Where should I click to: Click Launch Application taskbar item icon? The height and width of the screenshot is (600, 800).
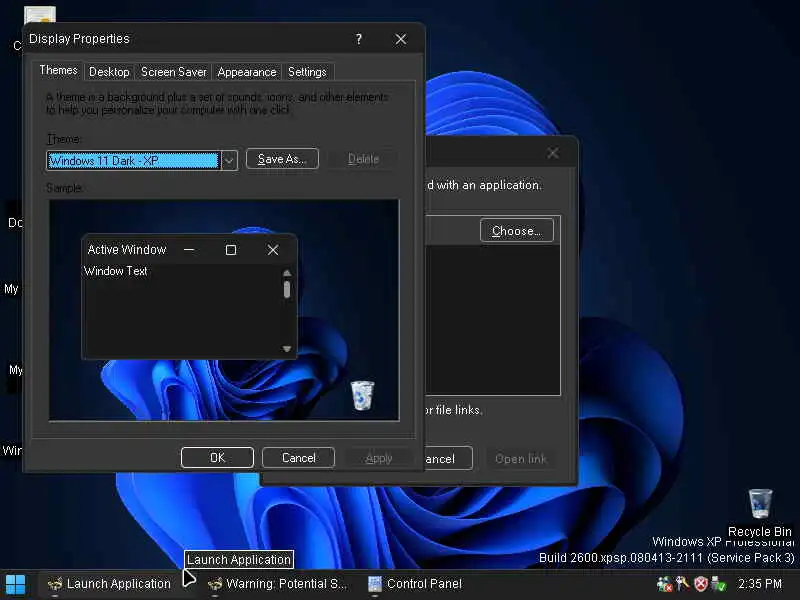pyautogui.click(x=55, y=584)
